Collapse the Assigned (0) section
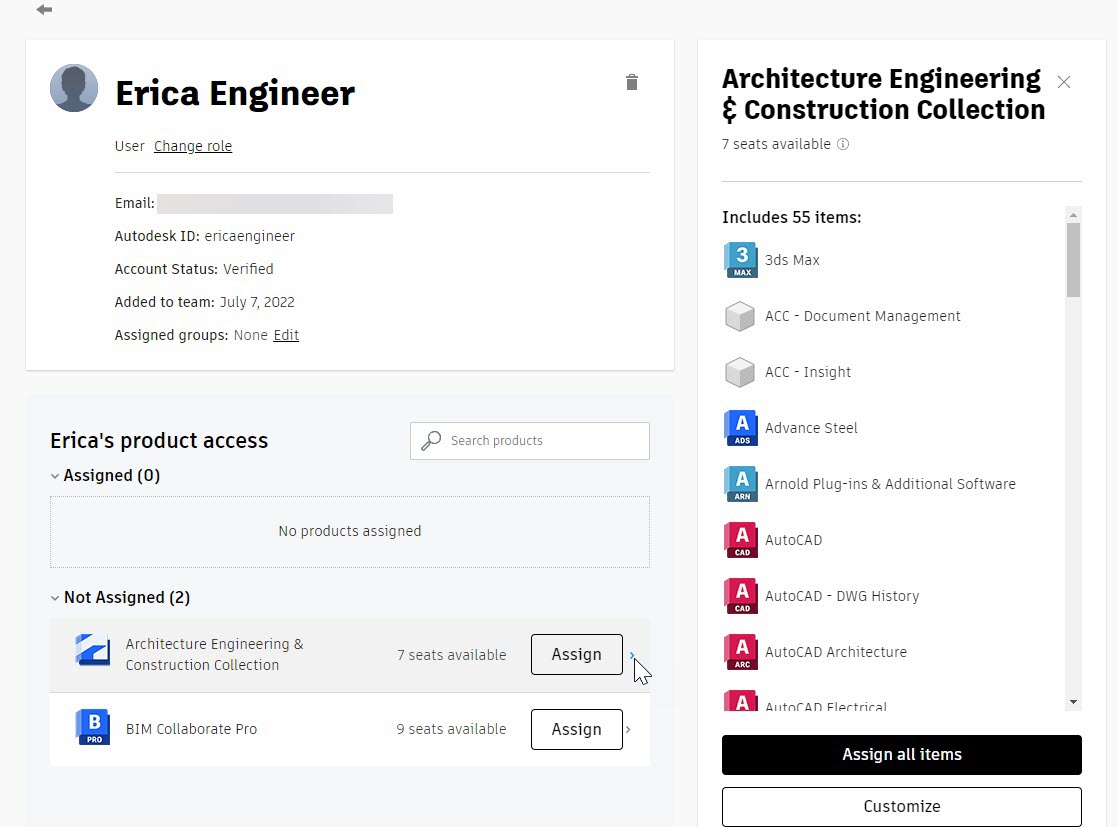1118x827 pixels. 55,476
